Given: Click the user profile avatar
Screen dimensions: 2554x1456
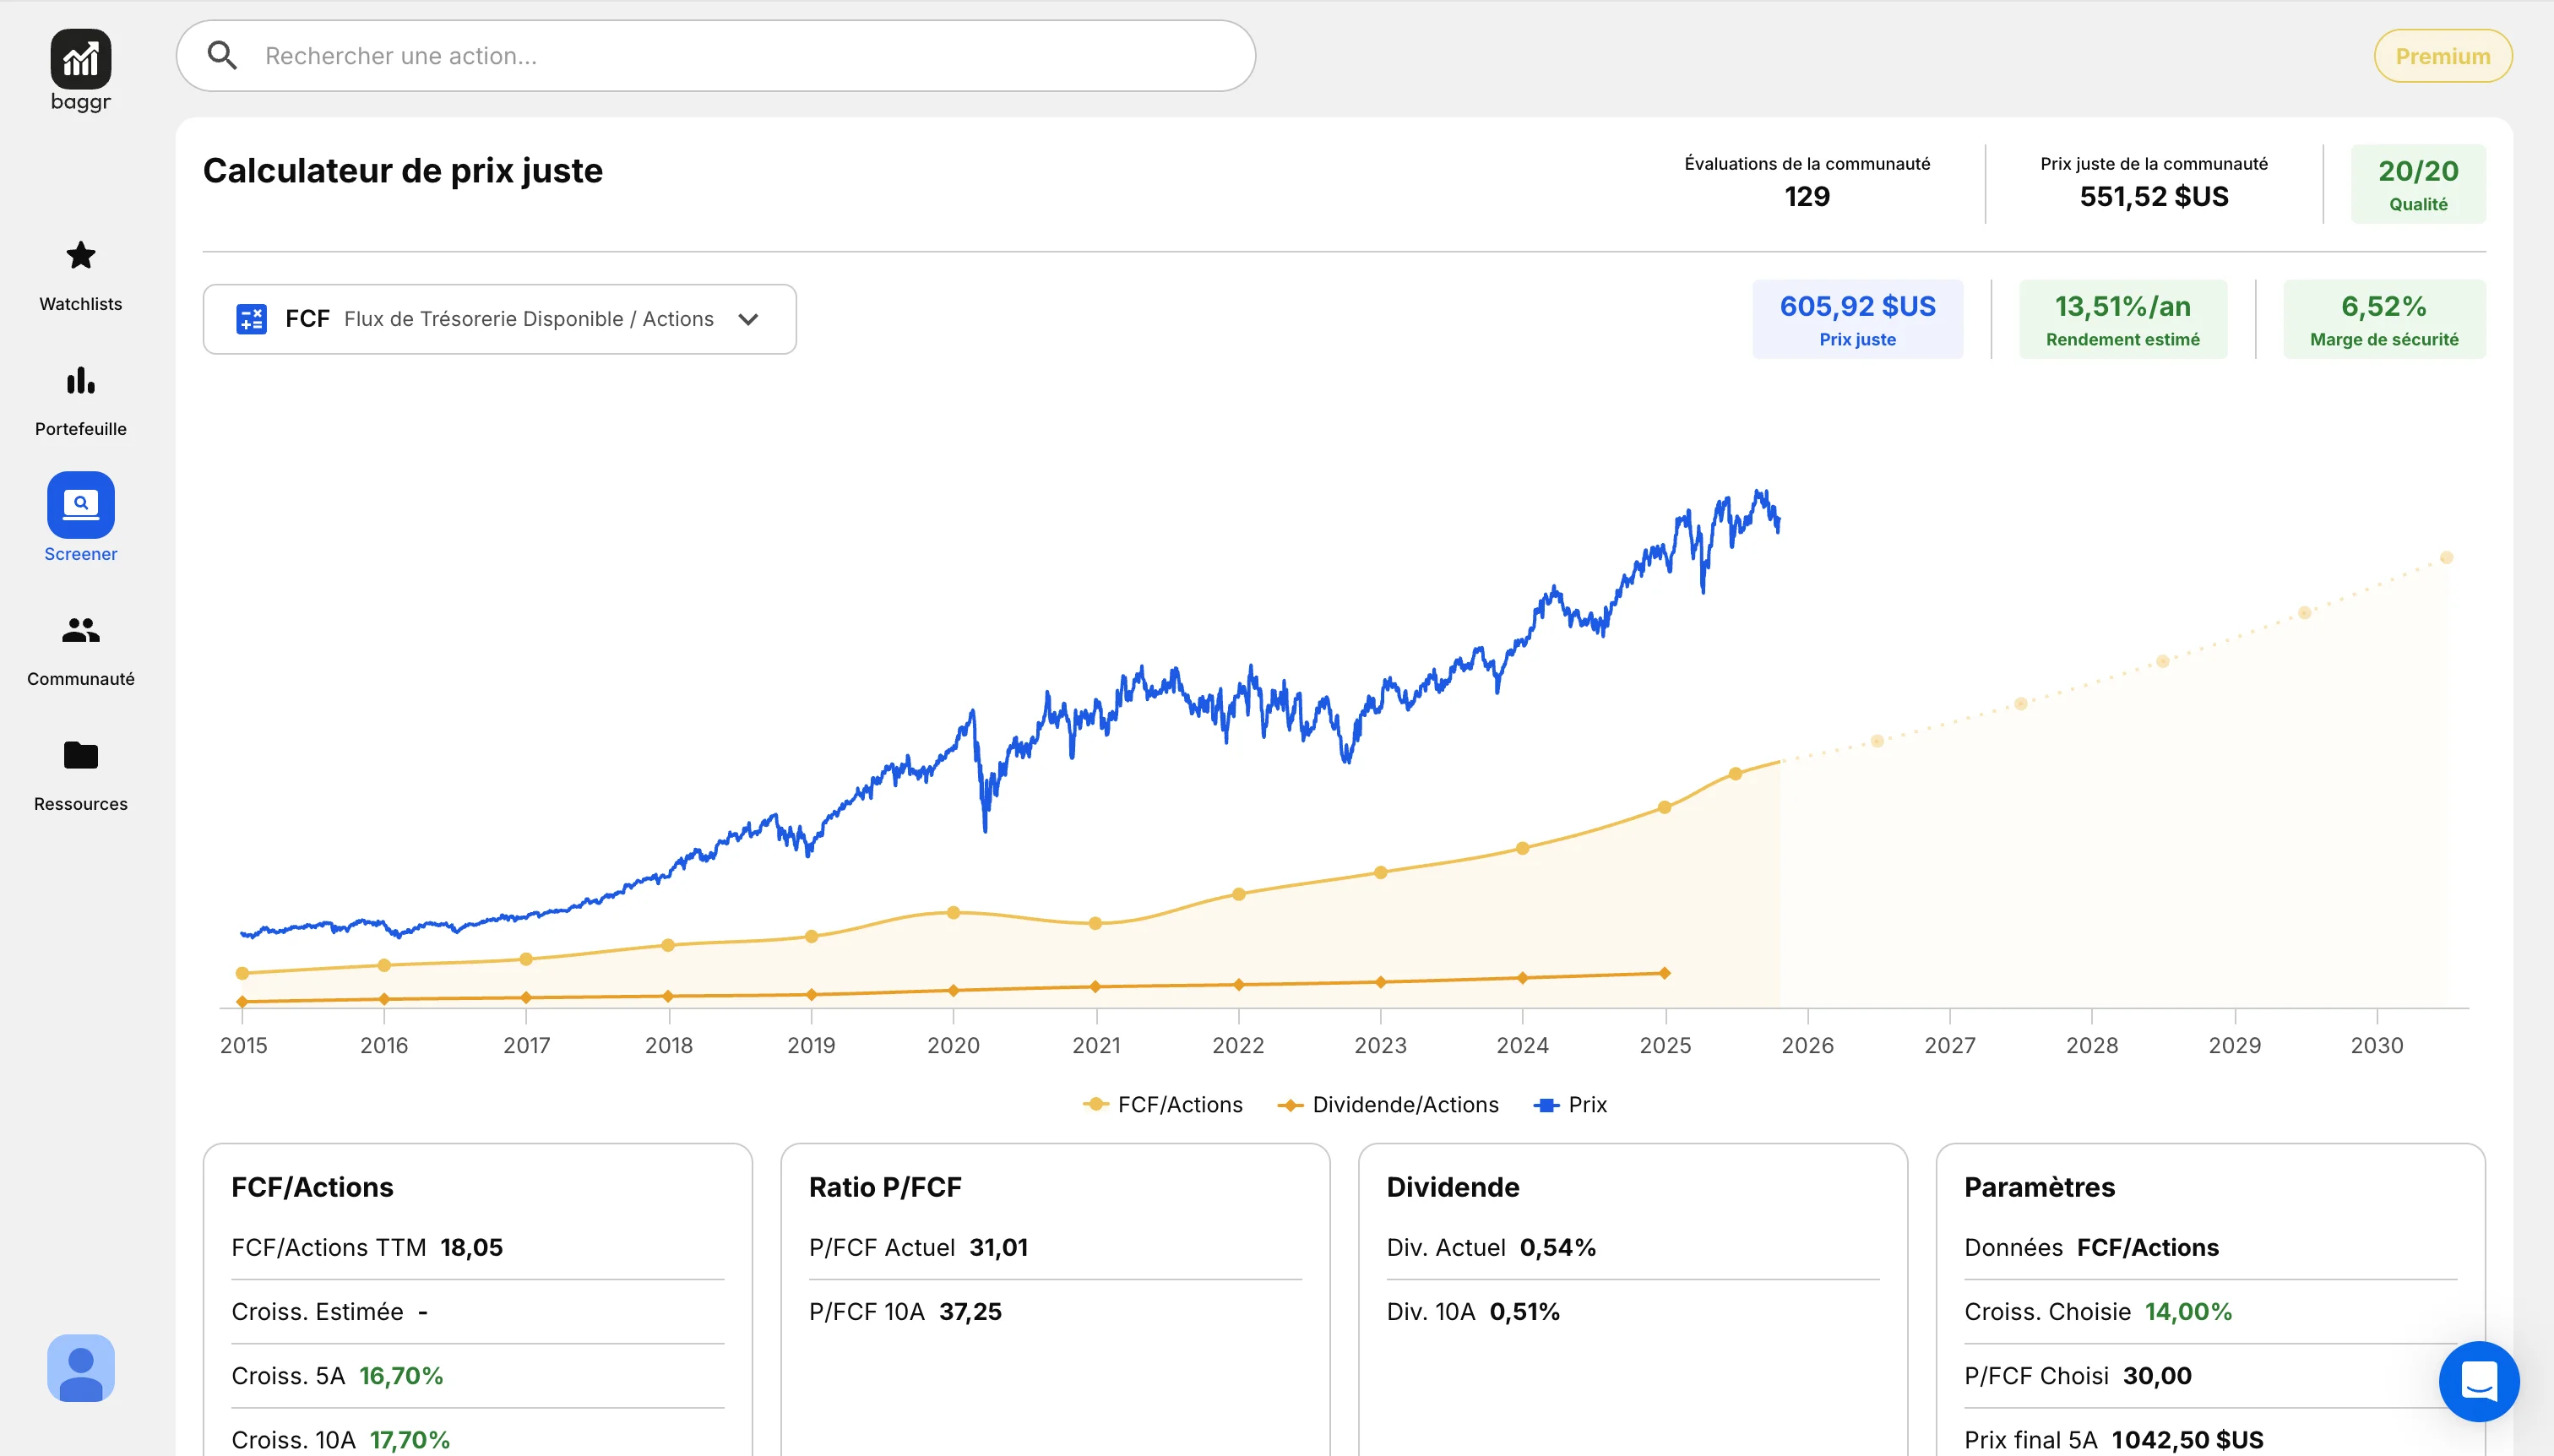Looking at the screenshot, I should 80,1367.
